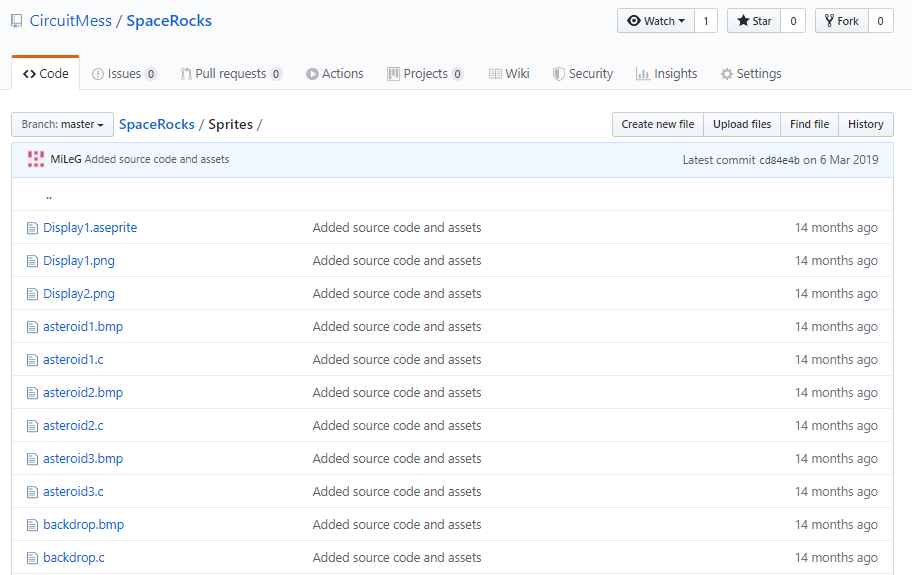Screen dimensions: 912x575
Task: Click the file icon next to backdrop.c
Action: [x=33, y=558]
